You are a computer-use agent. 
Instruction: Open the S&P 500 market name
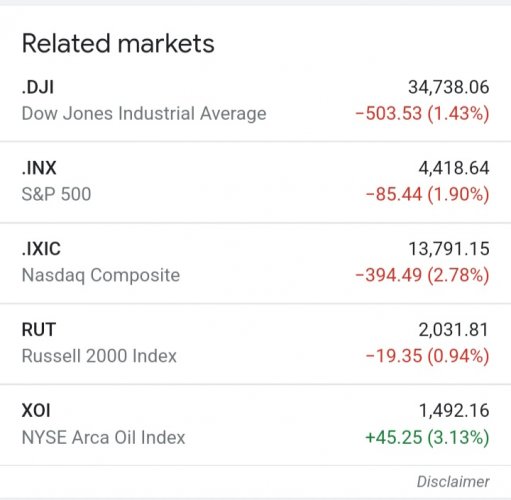click(56, 194)
